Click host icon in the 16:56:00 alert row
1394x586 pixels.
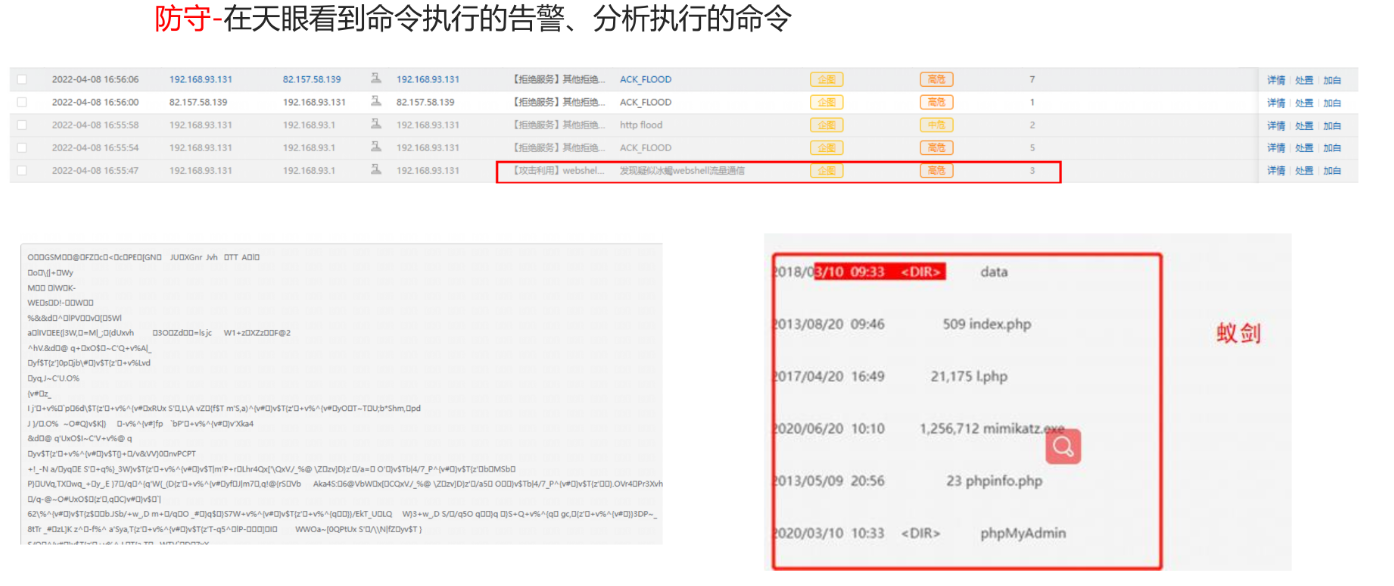376,102
